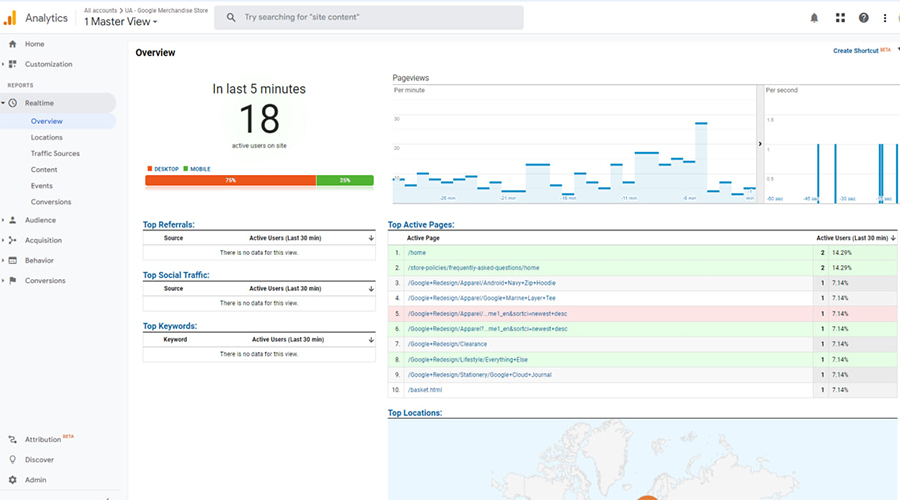This screenshot has height=500, width=900.
Task: Click the All accounts breadcrumb
Action: [x=100, y=10]
